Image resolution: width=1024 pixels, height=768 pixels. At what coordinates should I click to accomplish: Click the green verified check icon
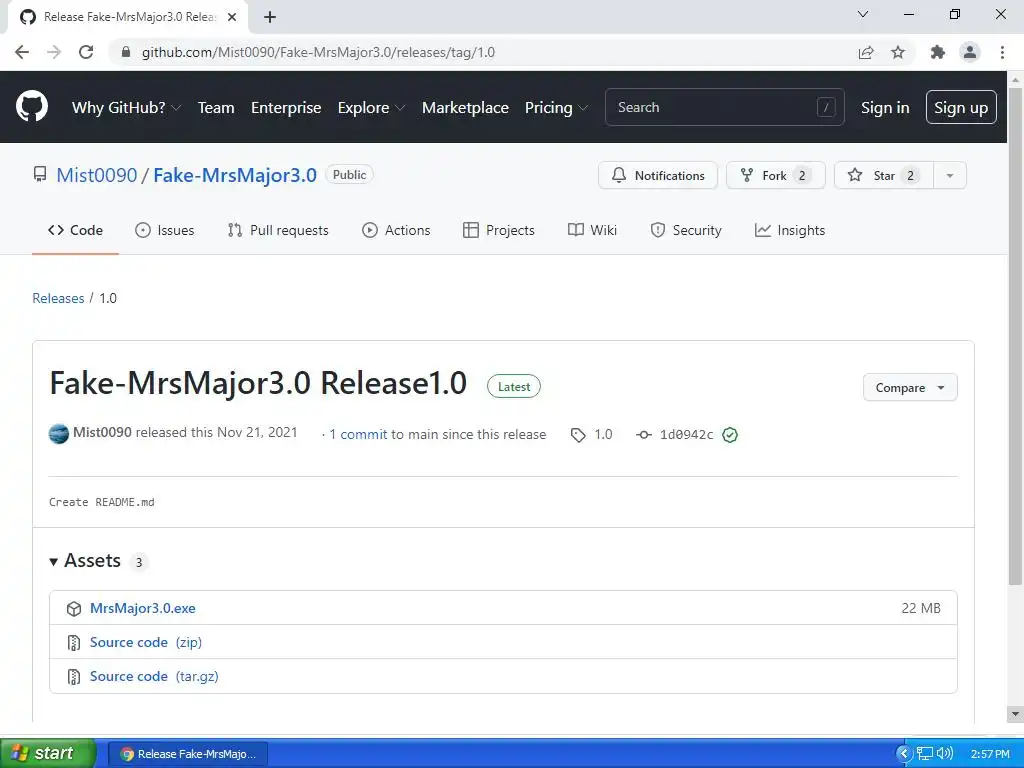click(x=730, y=435)
